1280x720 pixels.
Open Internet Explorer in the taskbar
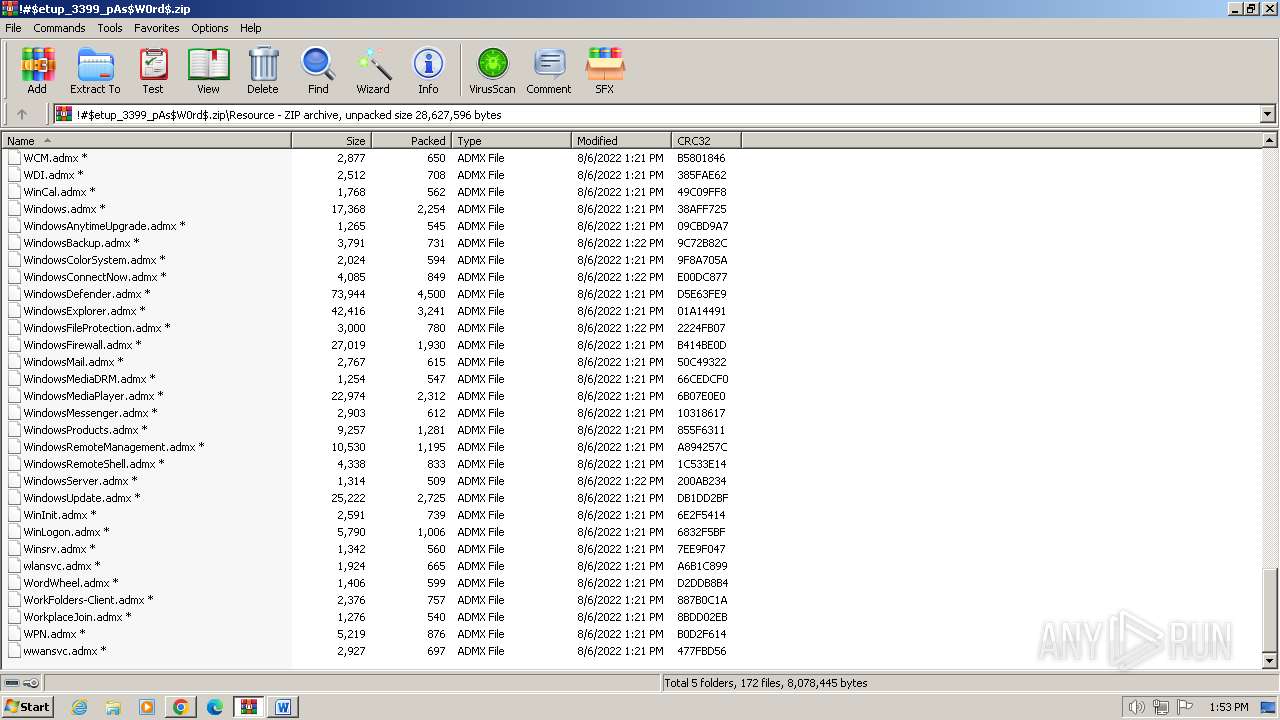point(79,707)
